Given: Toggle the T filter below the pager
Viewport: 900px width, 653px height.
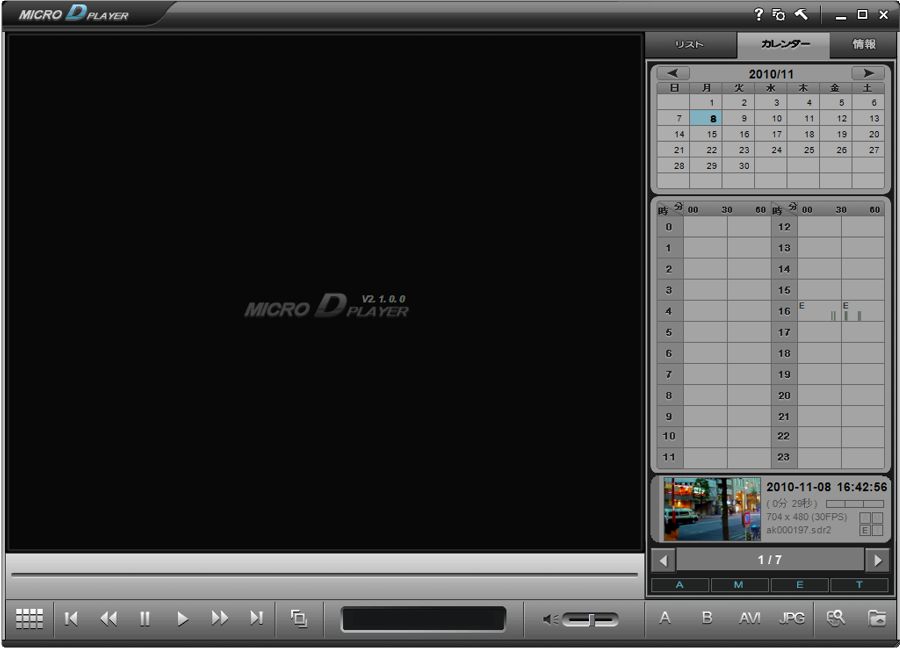Looking at the screenshot, I should 859,585.
